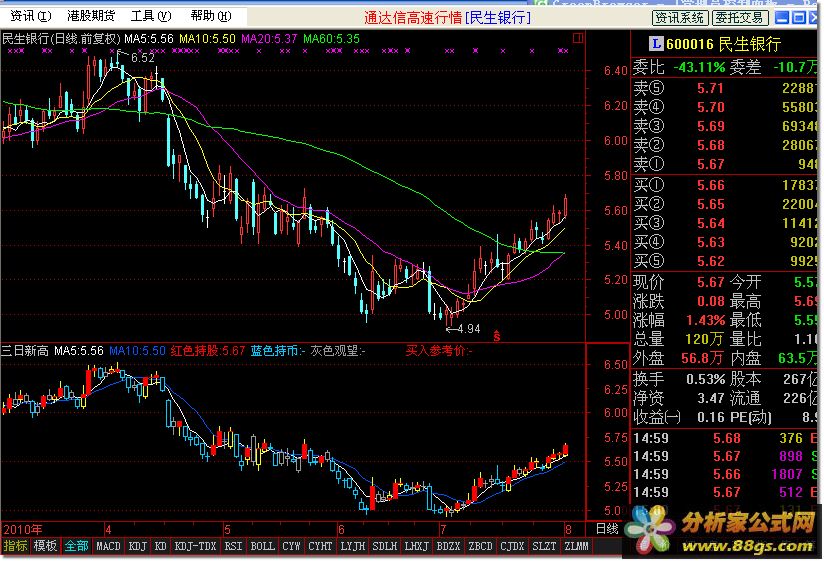Image resolution: width=824 pixels, height=561 pixels.
Task: Select the 指标 tab
Action: click(x=15, y=546)
